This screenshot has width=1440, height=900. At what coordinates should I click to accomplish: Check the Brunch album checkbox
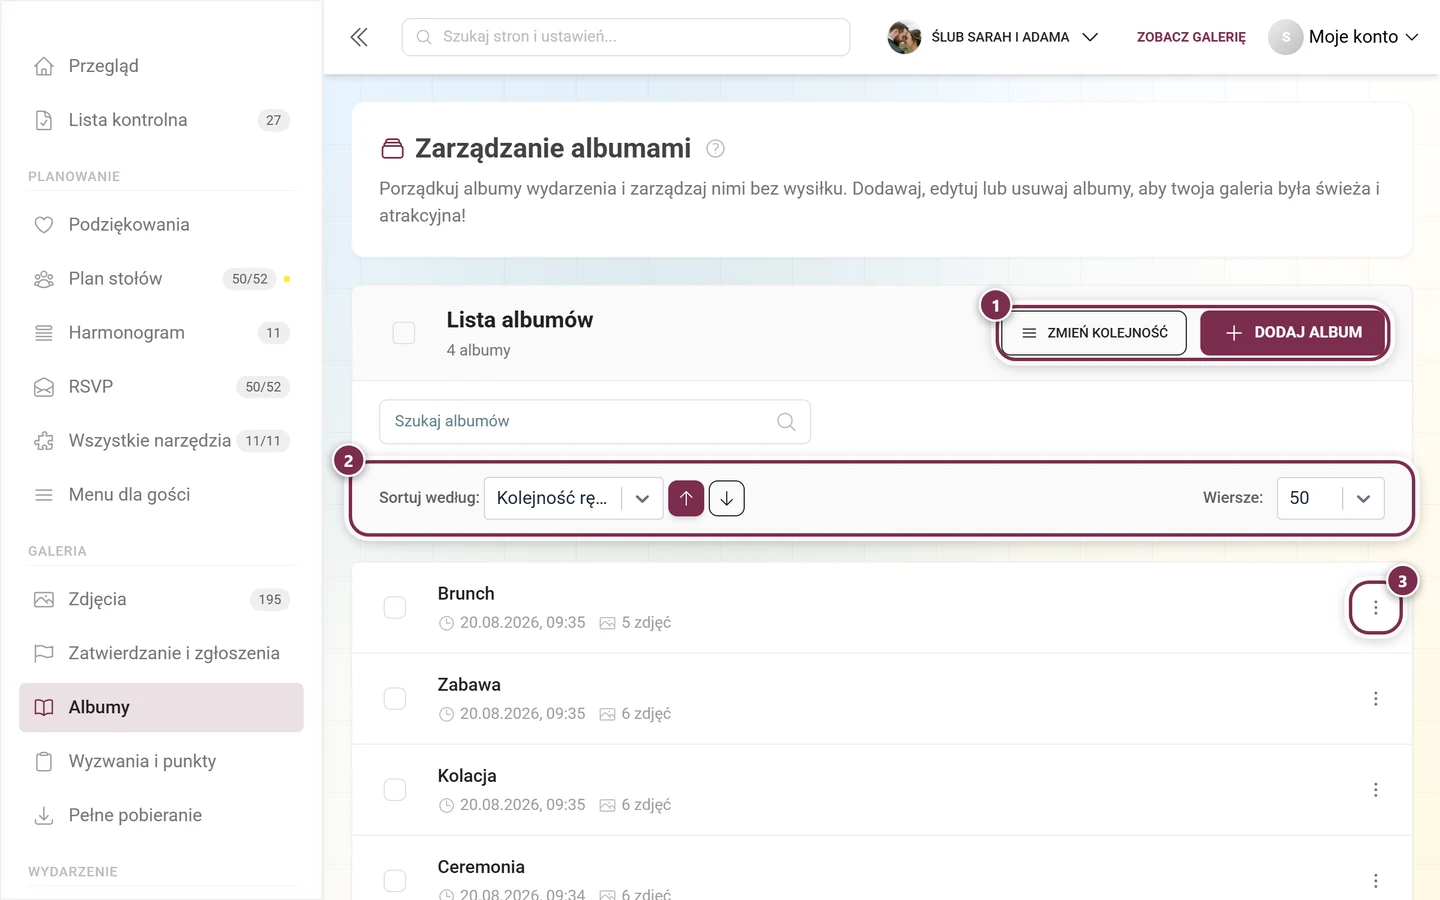395,608
